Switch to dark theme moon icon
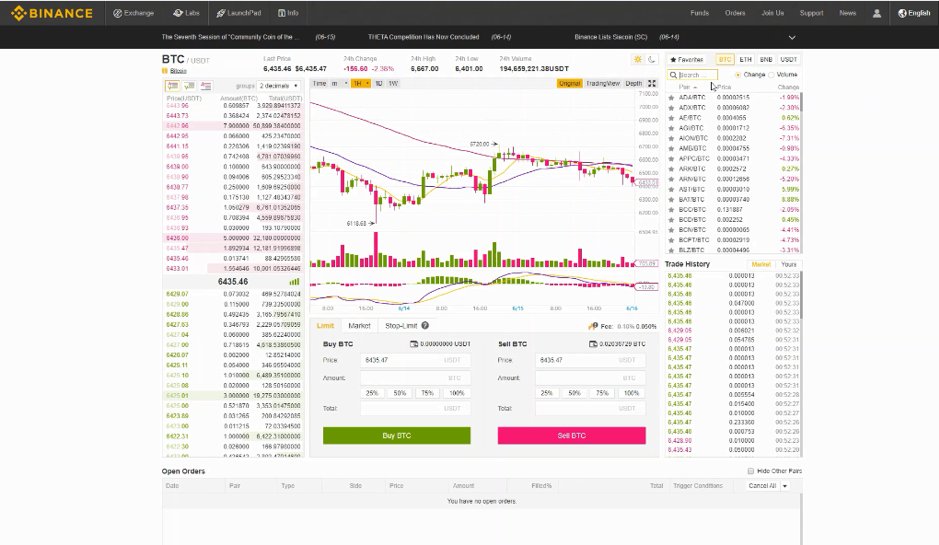Screen dimensions: 939x545 pos(652,59)
